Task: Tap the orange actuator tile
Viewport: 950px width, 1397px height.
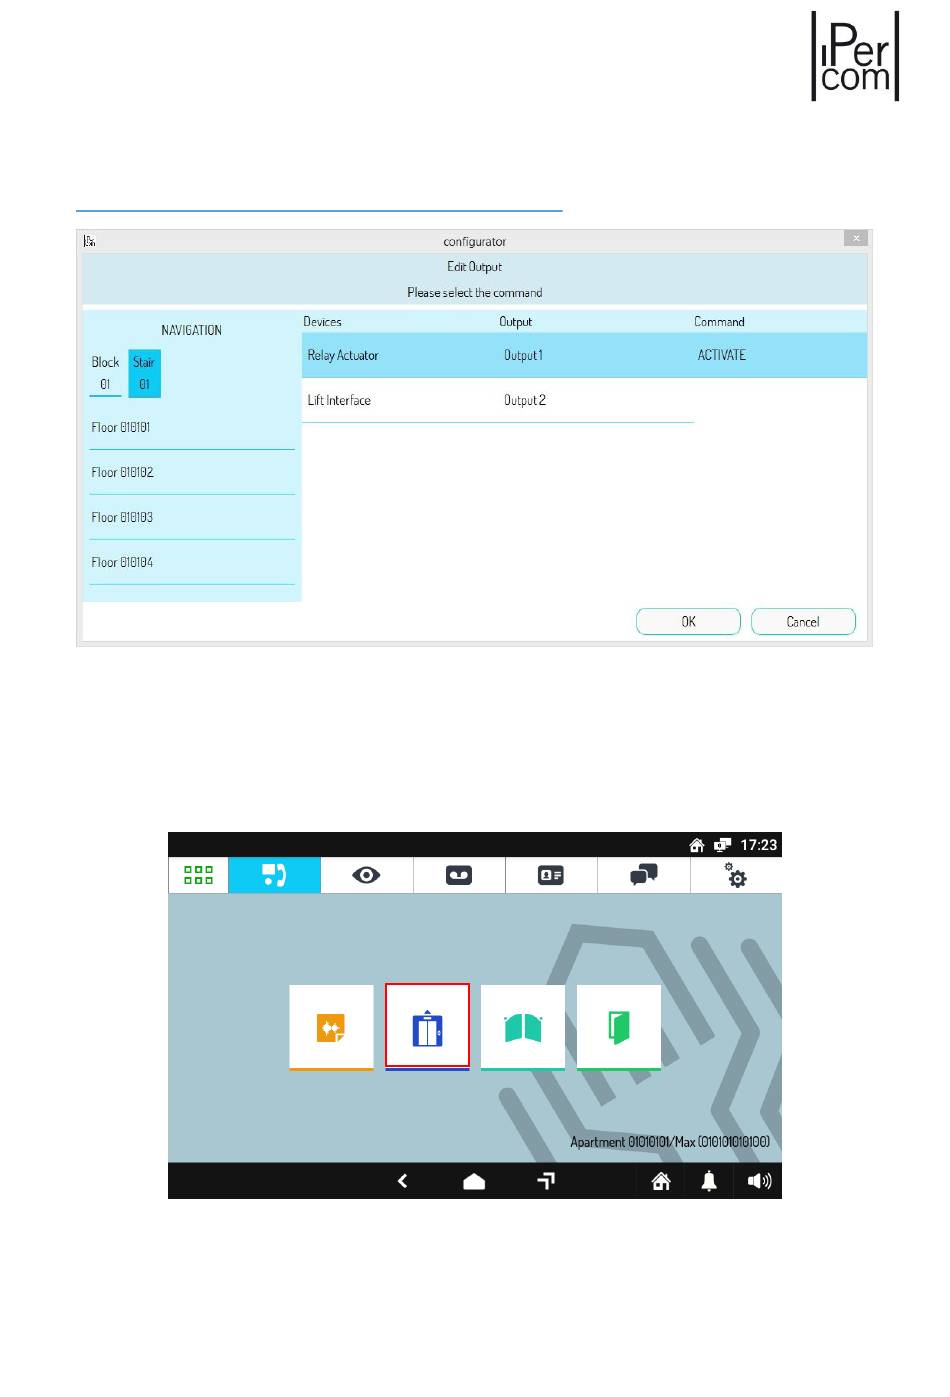Action: [x=331, y=1027]
